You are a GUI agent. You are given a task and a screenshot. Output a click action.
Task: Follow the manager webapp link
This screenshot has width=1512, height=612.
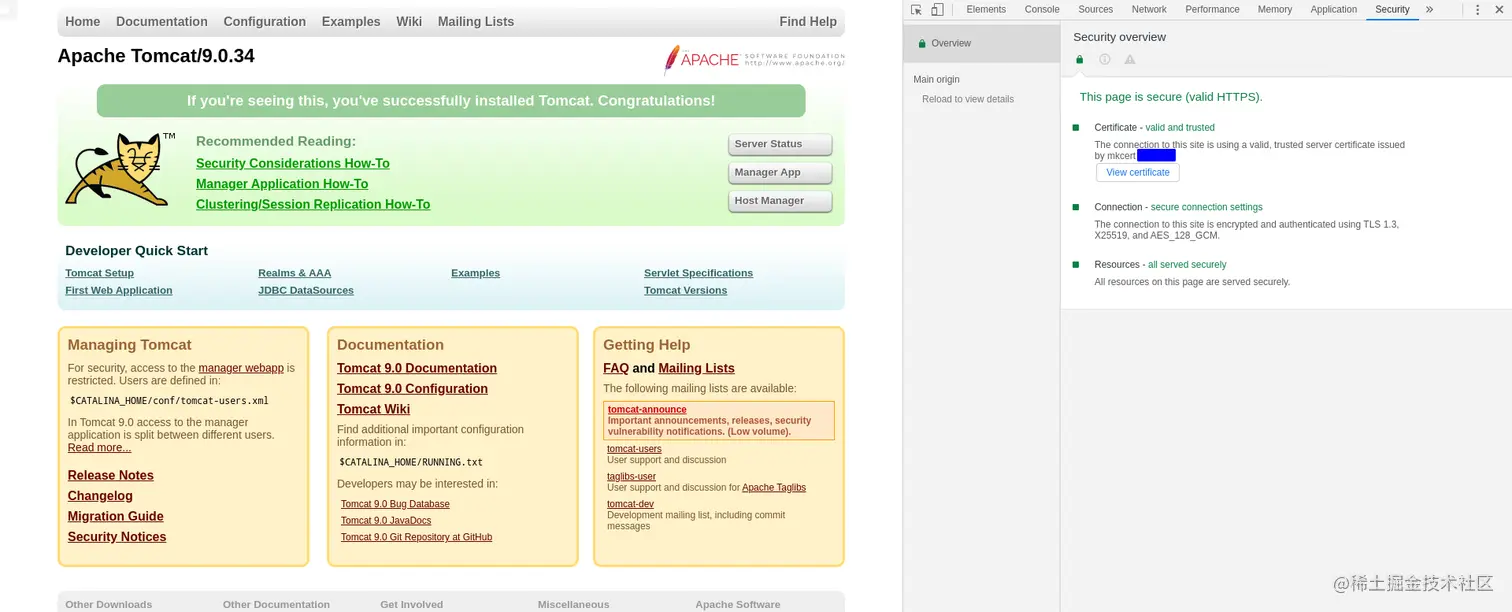[241, 368]
